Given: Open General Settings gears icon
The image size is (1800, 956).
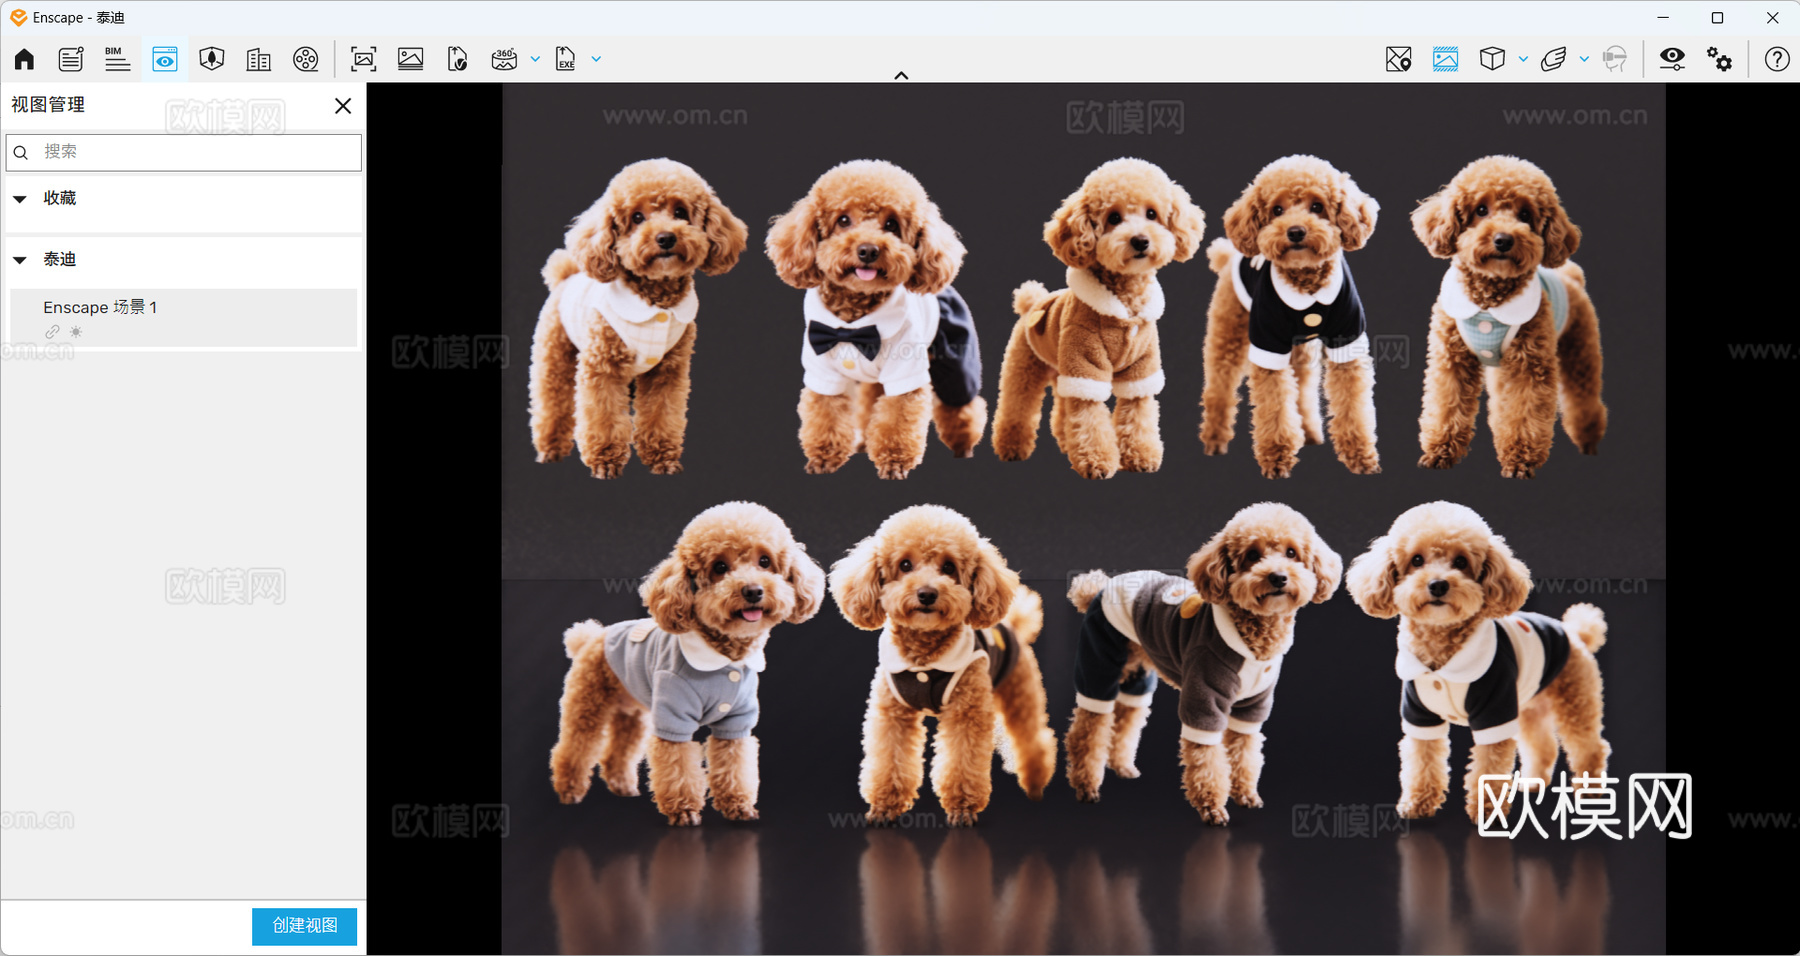Looking at the screenshot, I should [x=1719, y=59].
